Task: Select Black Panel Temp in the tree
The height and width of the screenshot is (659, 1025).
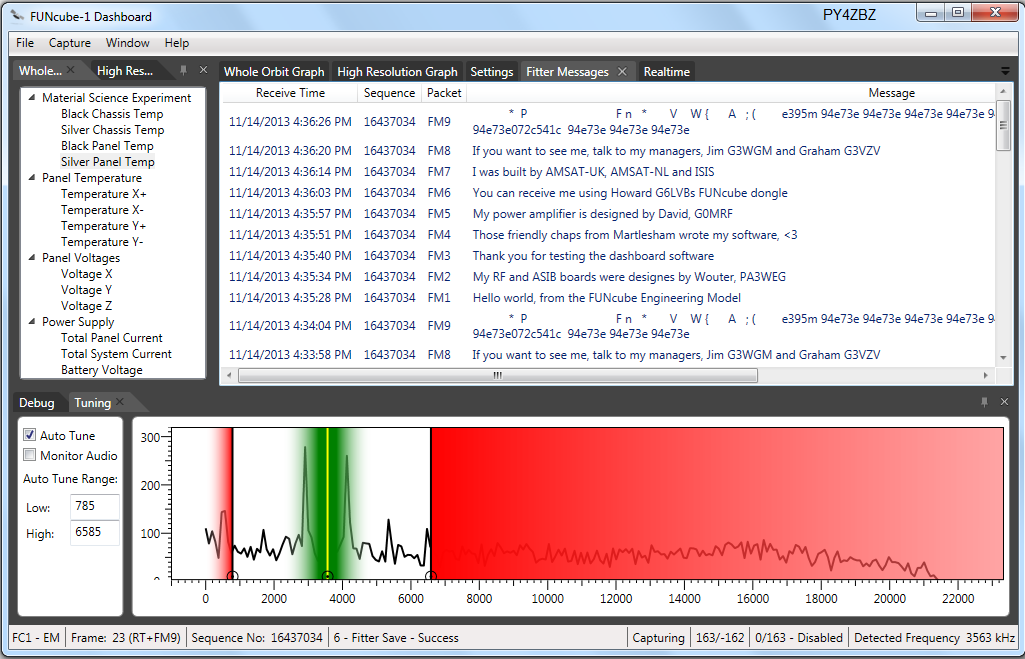Action: point(107,146)
